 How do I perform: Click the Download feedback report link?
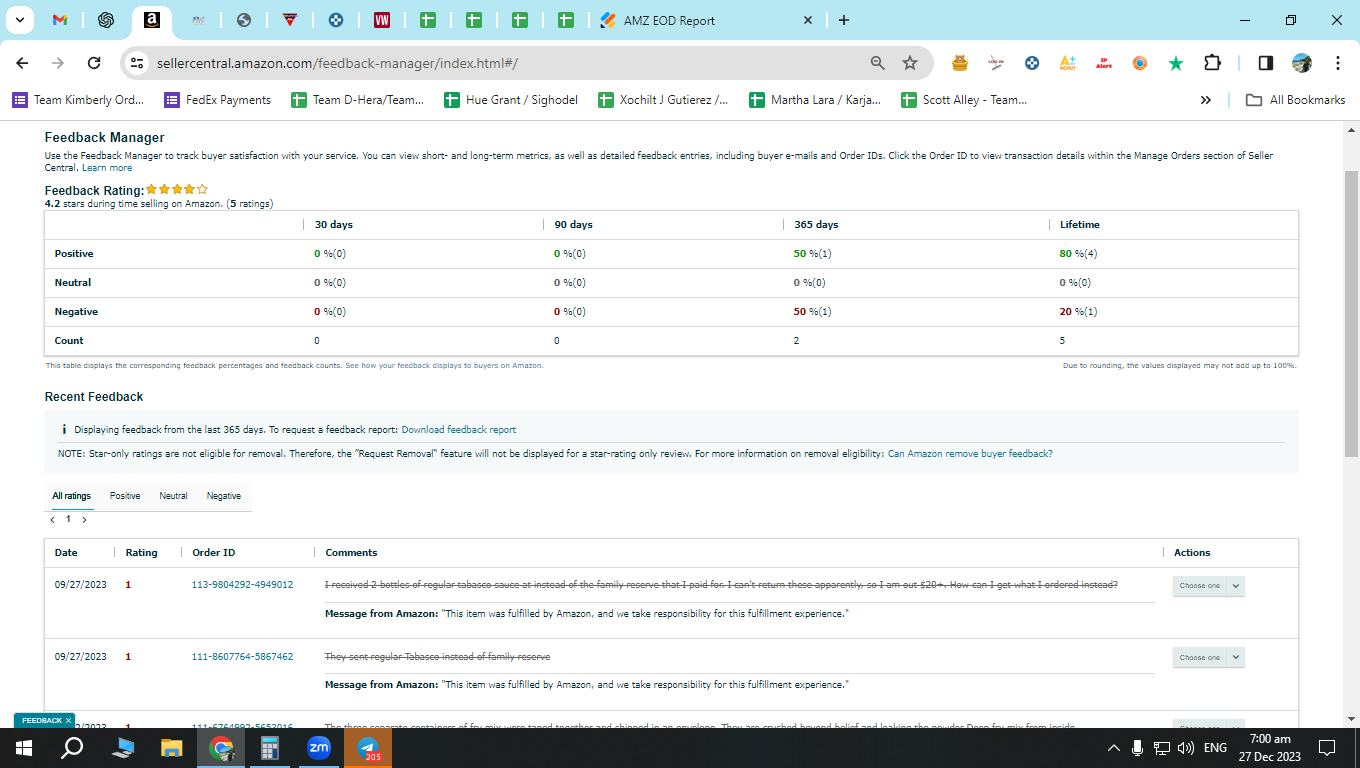coord(459,430)
